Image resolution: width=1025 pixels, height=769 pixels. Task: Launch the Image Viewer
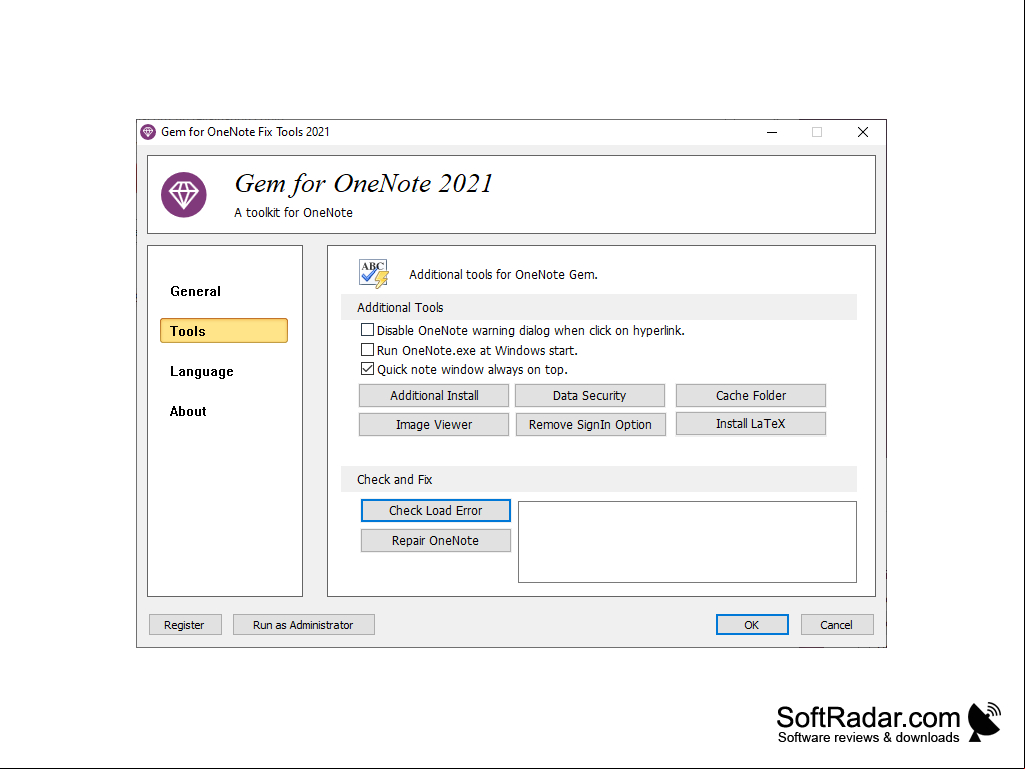click(x=434, y=424)
